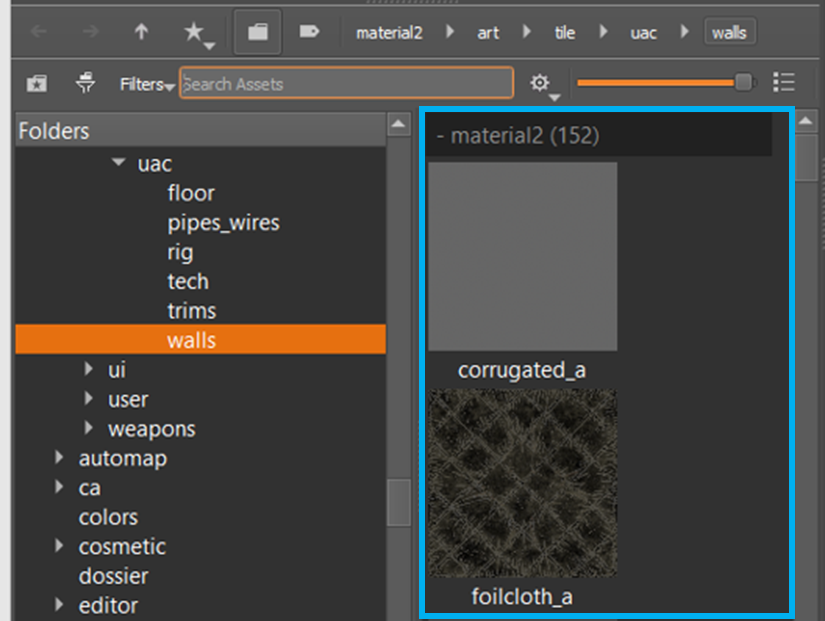
Task: Expand the user folder
Action: click(88, 398)
